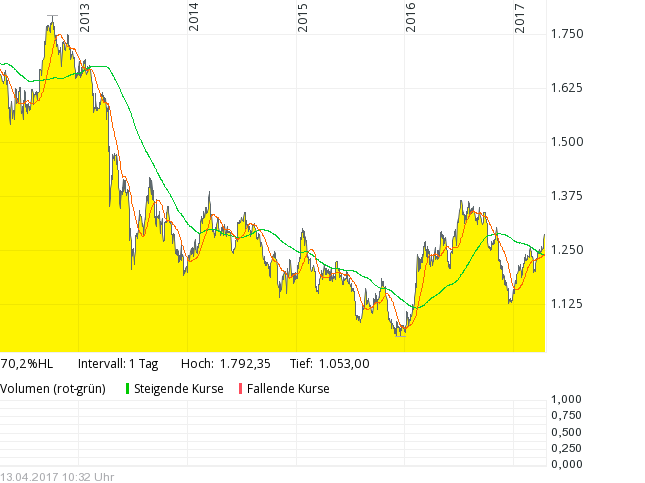Click the 1.500 price axis label
Image resolution: width=645 pixels, height=483 pixels.
[566, 142]
